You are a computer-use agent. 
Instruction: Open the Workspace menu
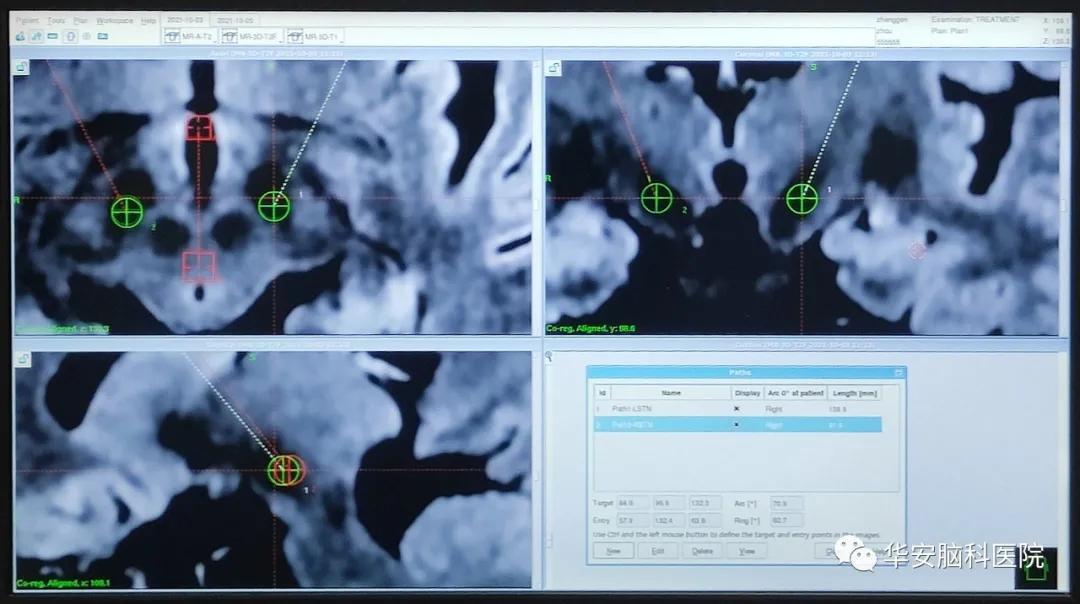pyautogui.click(x=114, y=21)
